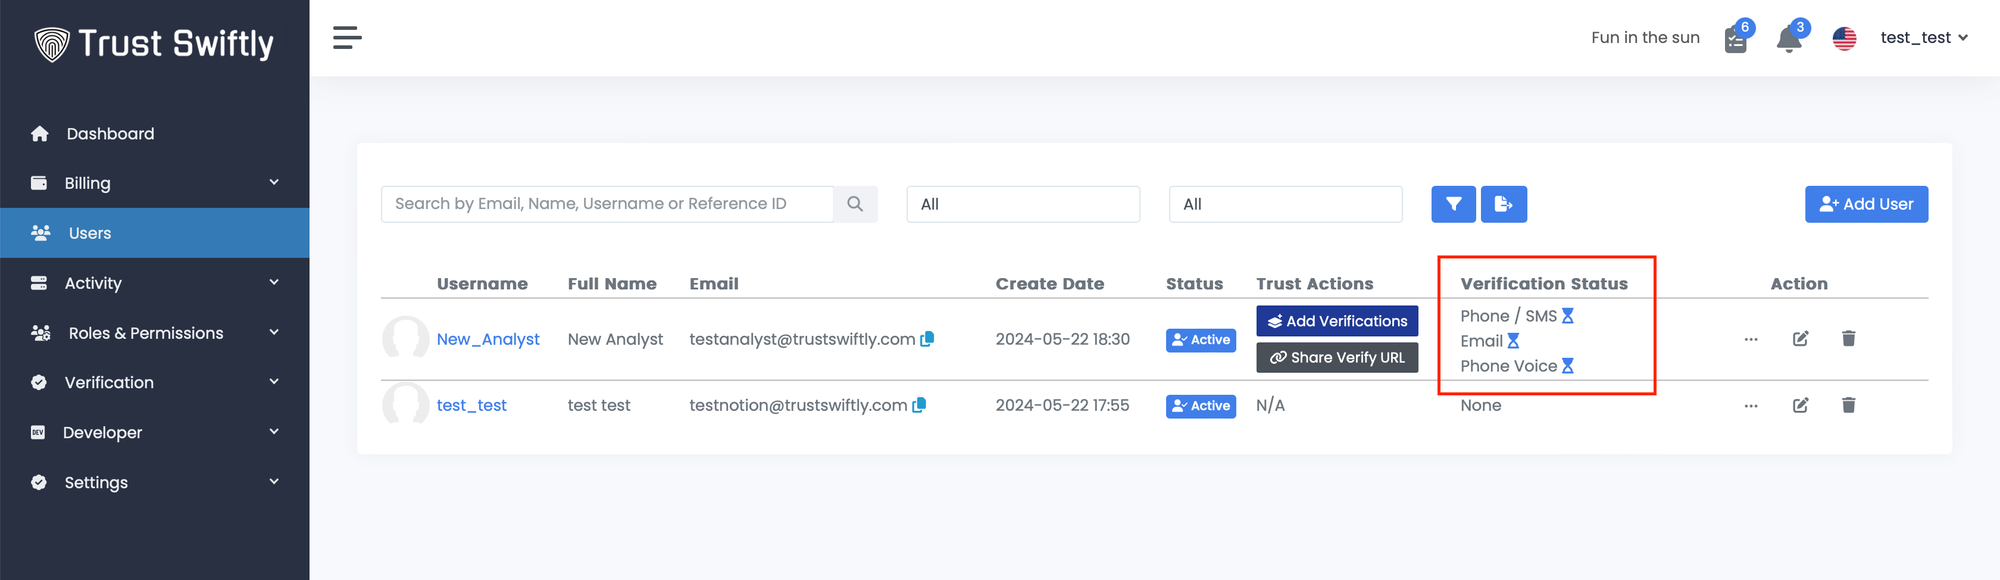Click the blue filter funnel icon
The width and height of the screenshot is (2000, 580).
[1453, 204]
